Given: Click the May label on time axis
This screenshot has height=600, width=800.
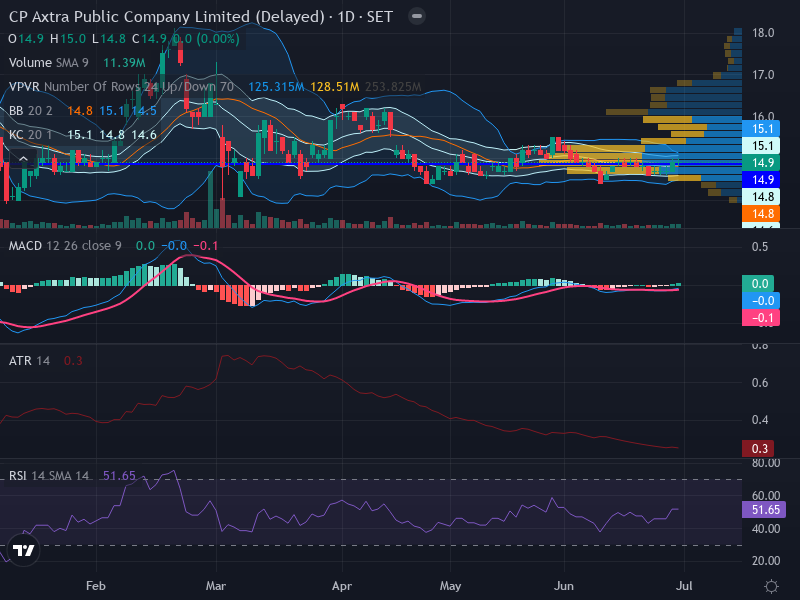Looking at the screenshot, I should [451, 586].
